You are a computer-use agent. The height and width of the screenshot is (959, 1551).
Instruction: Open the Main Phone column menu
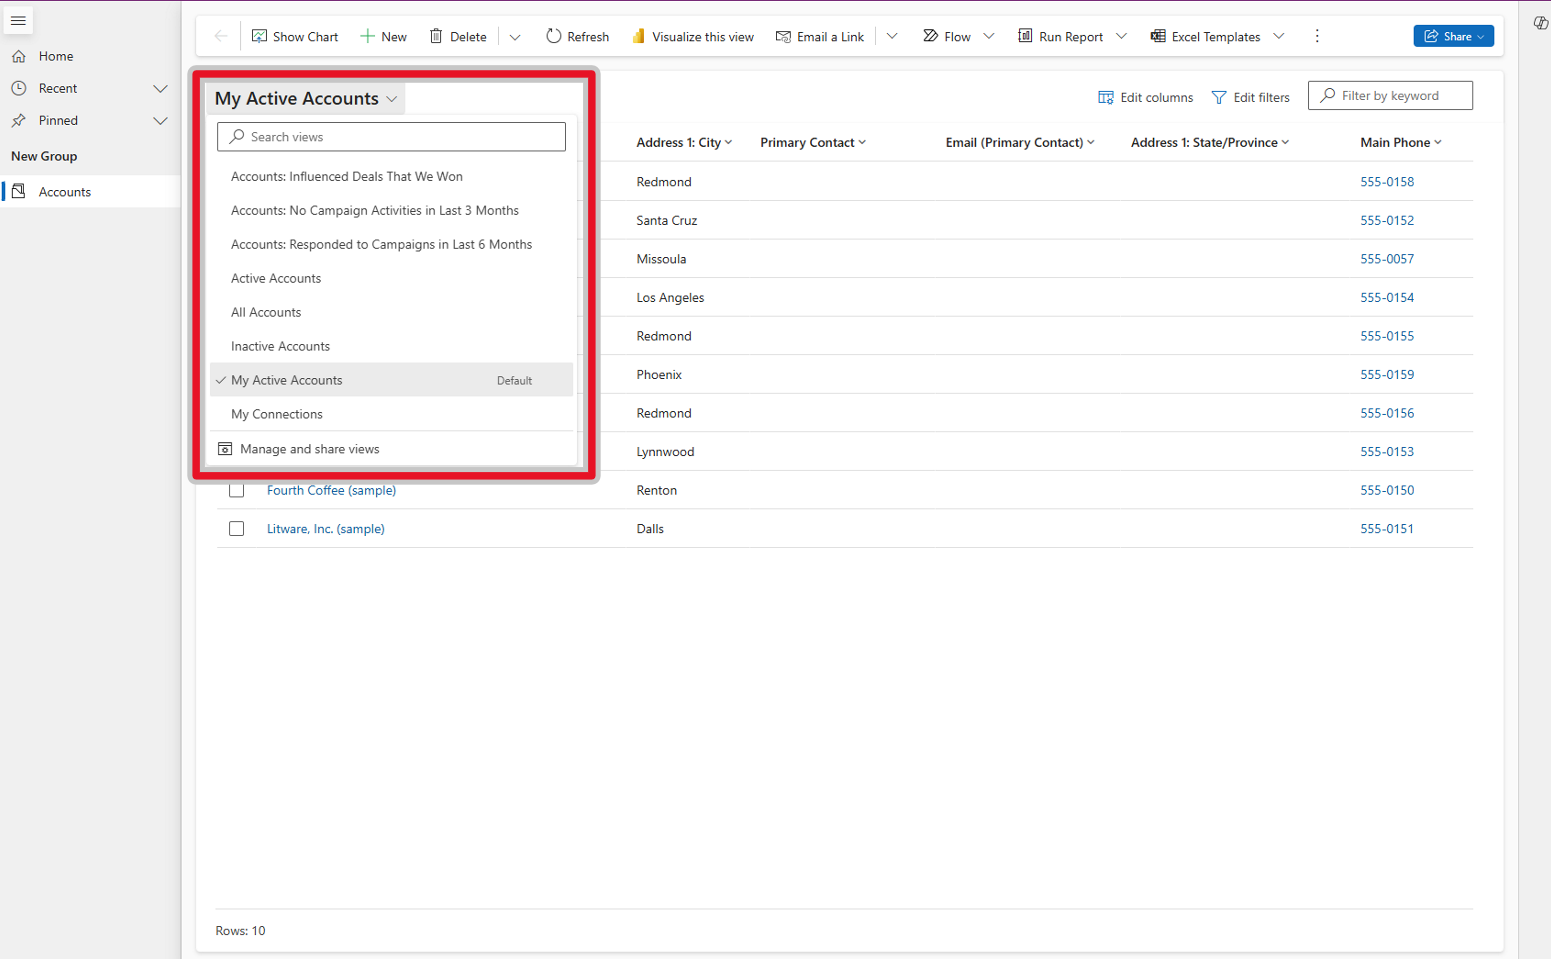coord(1401,142)
